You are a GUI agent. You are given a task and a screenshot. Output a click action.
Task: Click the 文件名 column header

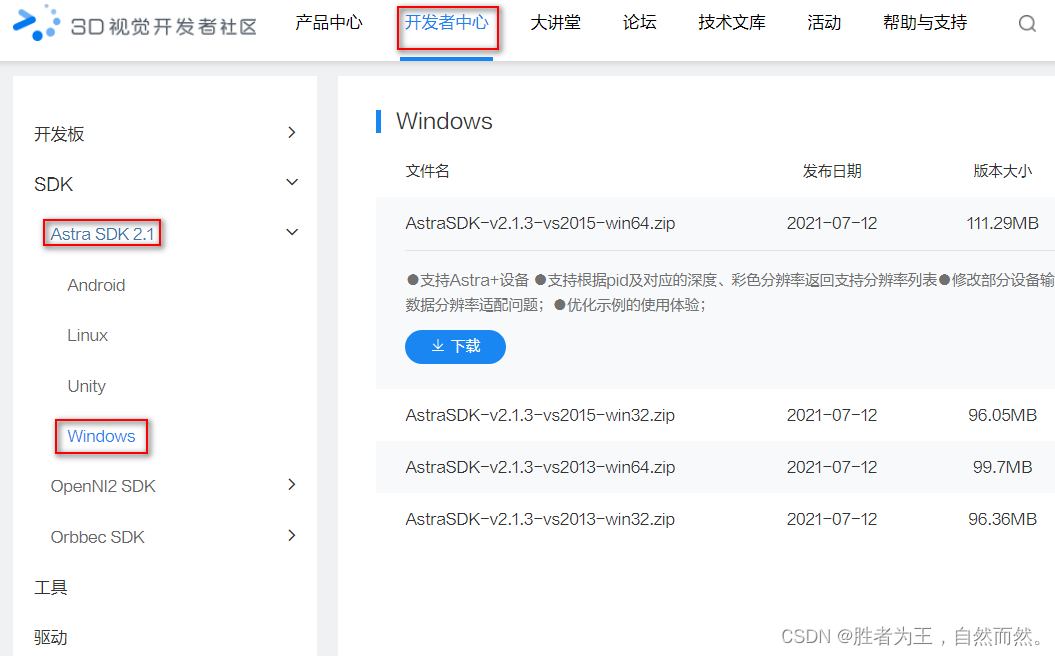coord(427,171)
